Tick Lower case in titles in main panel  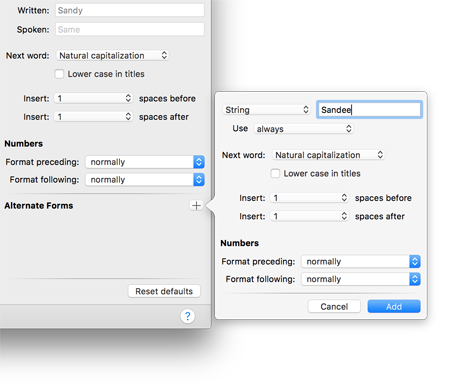point(59,74)
